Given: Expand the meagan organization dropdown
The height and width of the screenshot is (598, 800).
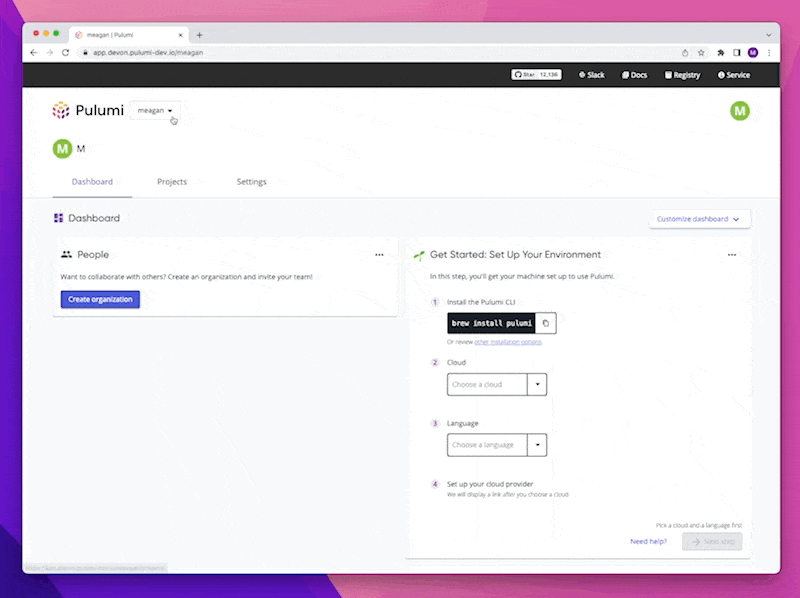Looking at the screenshot, I should 155,110.
